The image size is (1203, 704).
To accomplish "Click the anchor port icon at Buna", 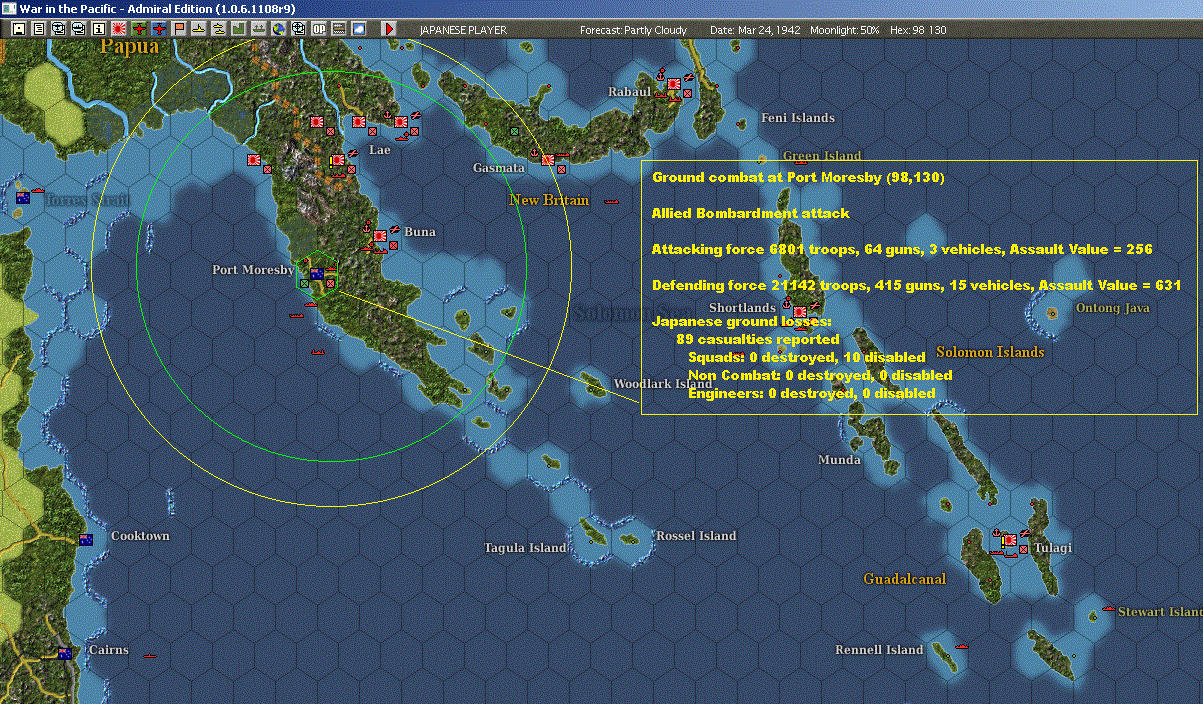I will click(367, 229).
